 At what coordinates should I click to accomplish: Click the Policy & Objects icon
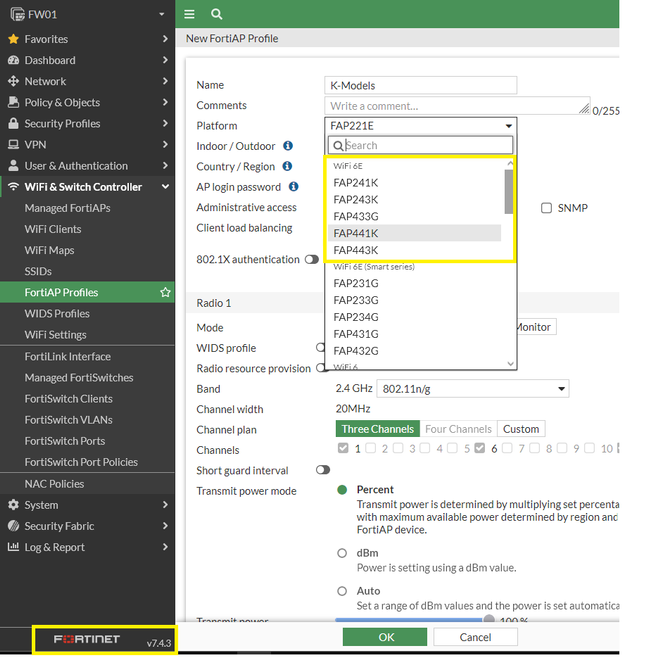(14, 102)
